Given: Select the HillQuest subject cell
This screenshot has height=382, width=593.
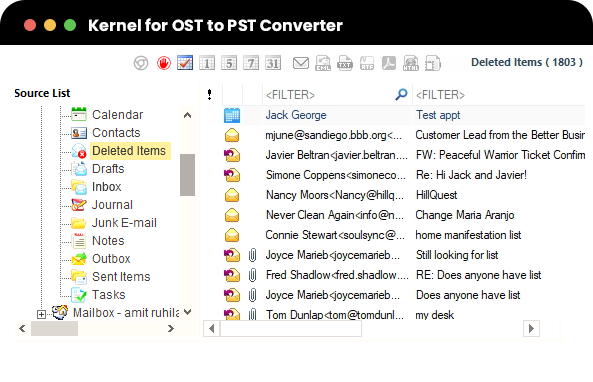Looking at the screenshot, I should click(436, 195).
